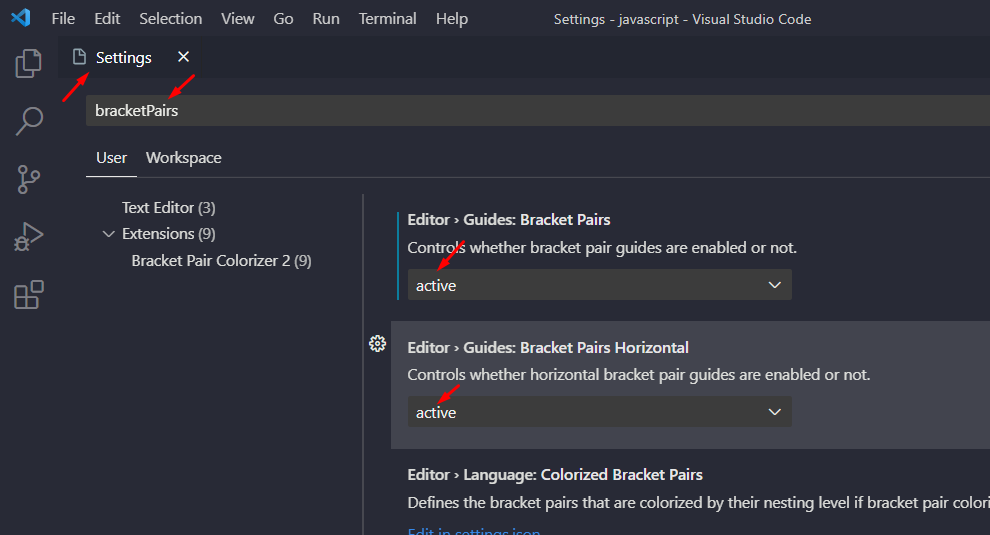Screen dimensions: 990x535
Task: Close the Settings tab
Action: point(183,57)
